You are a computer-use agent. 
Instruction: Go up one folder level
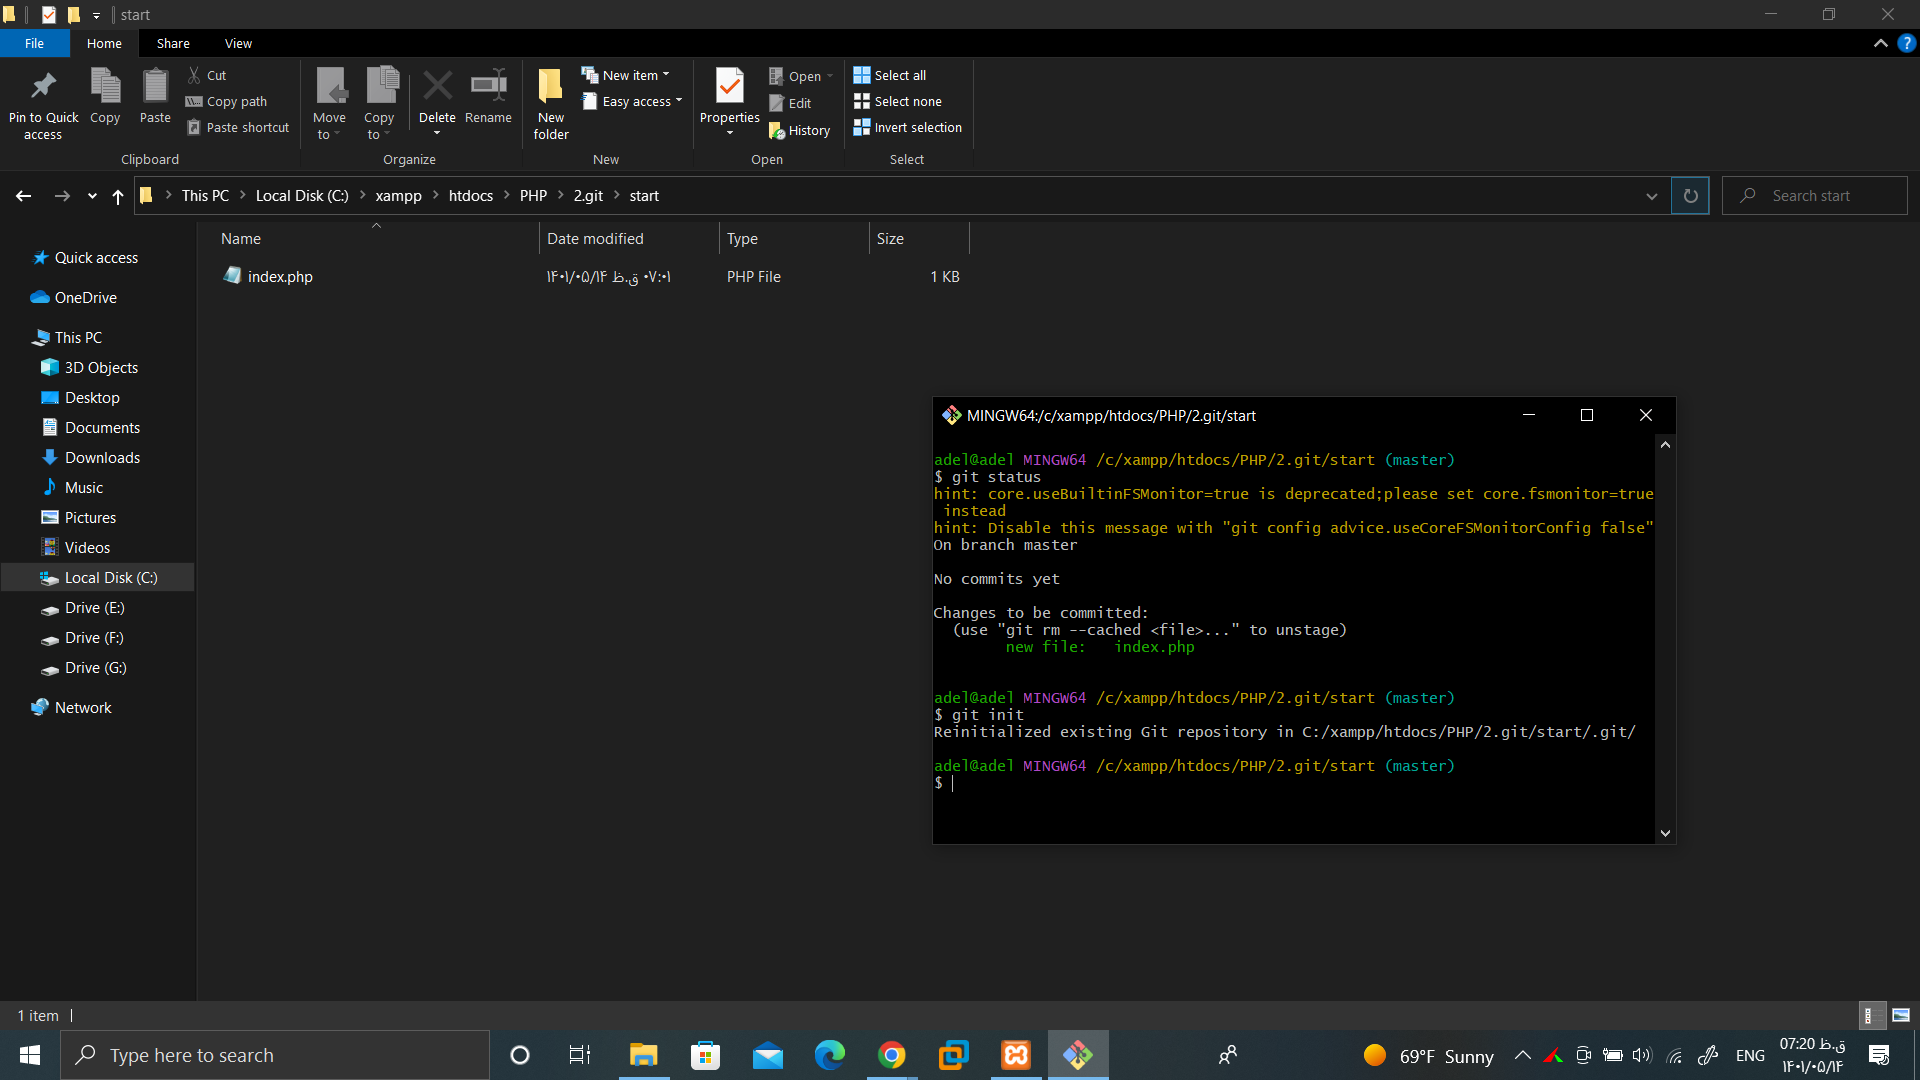pos(118,196)
